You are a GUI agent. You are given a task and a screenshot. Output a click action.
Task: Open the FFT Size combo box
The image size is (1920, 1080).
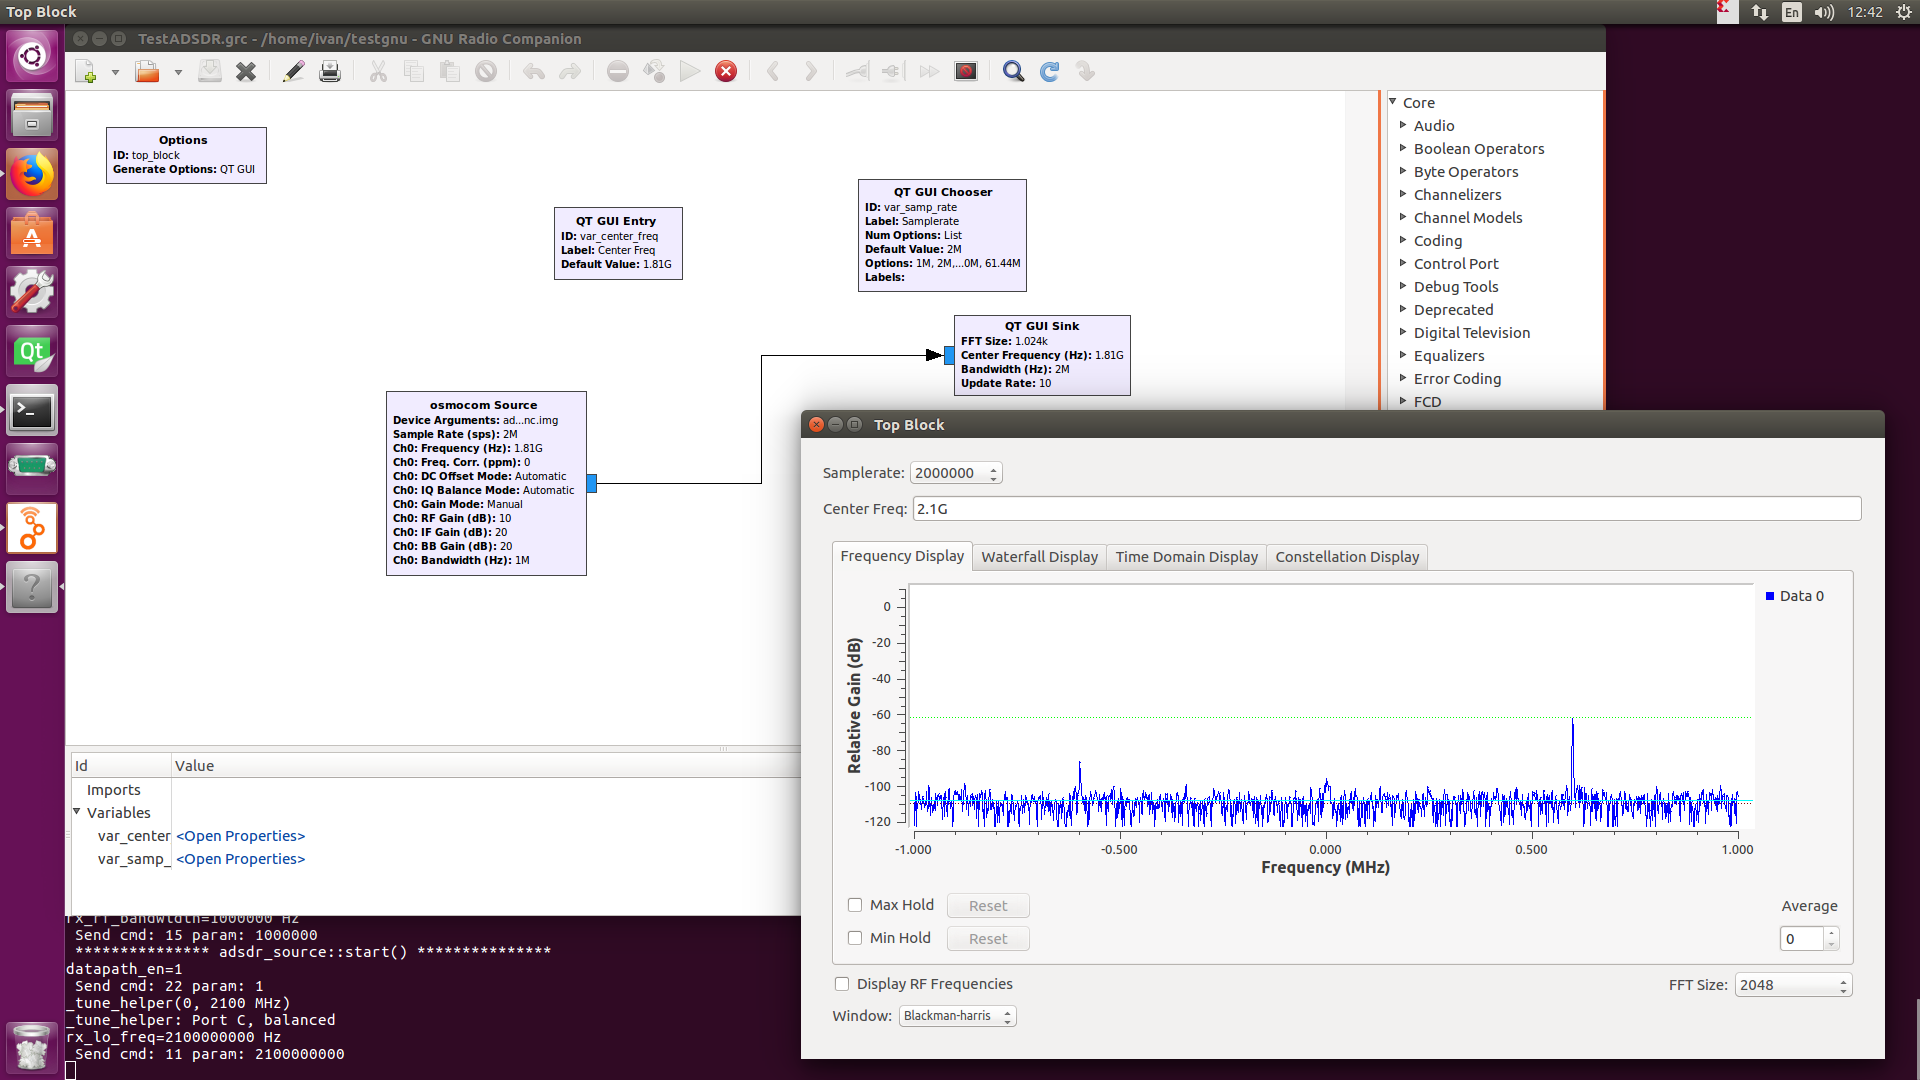click(x=1793, y=985)
